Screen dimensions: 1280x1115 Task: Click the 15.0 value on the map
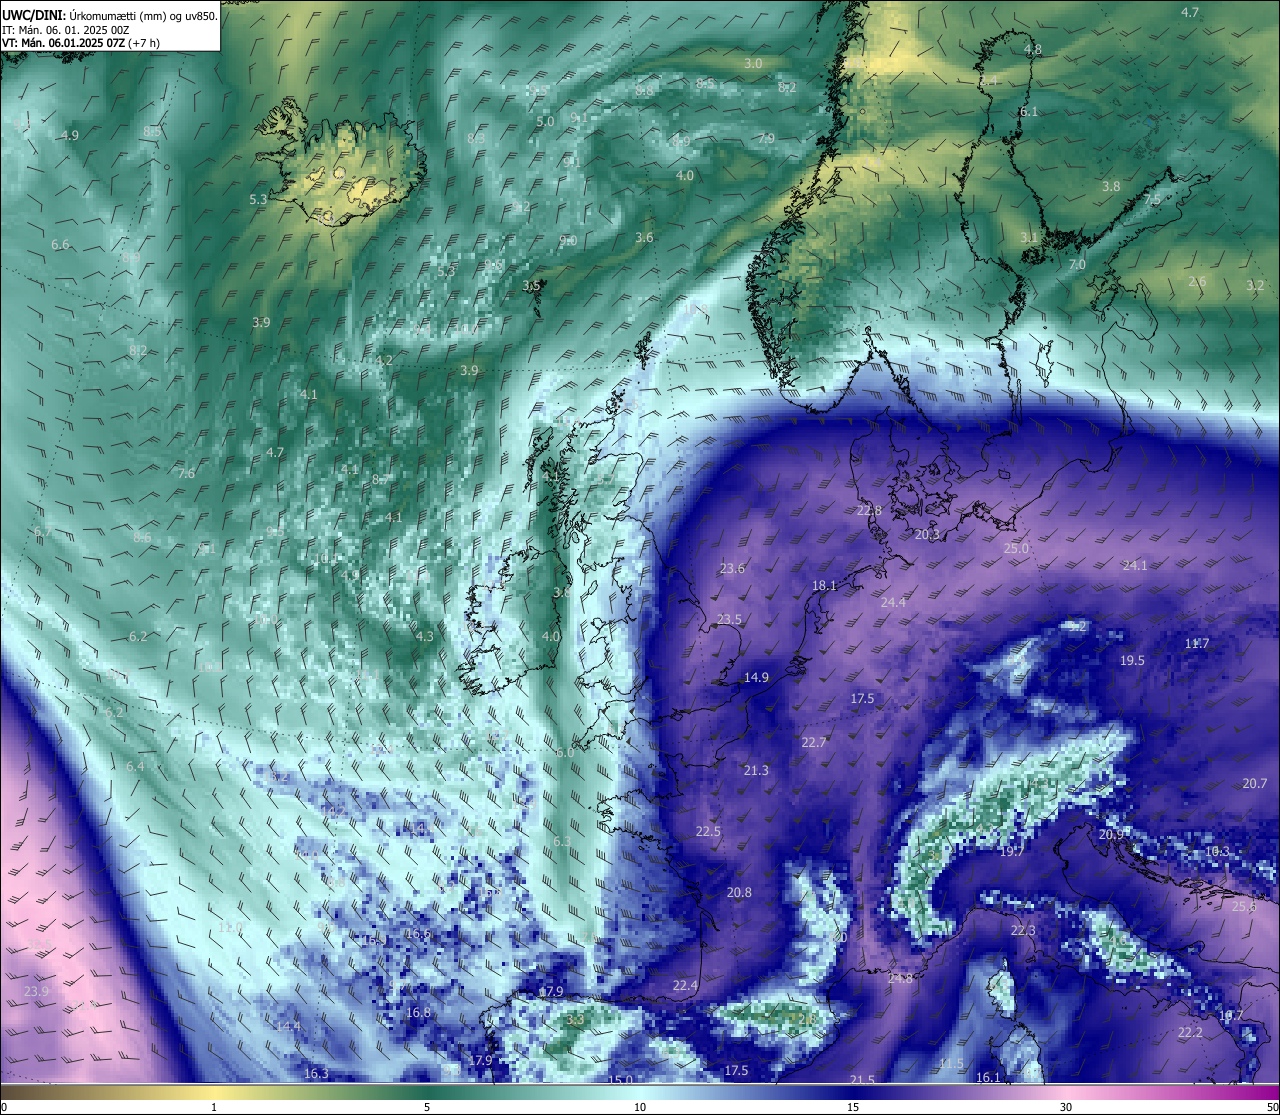tap(621, 1079)
